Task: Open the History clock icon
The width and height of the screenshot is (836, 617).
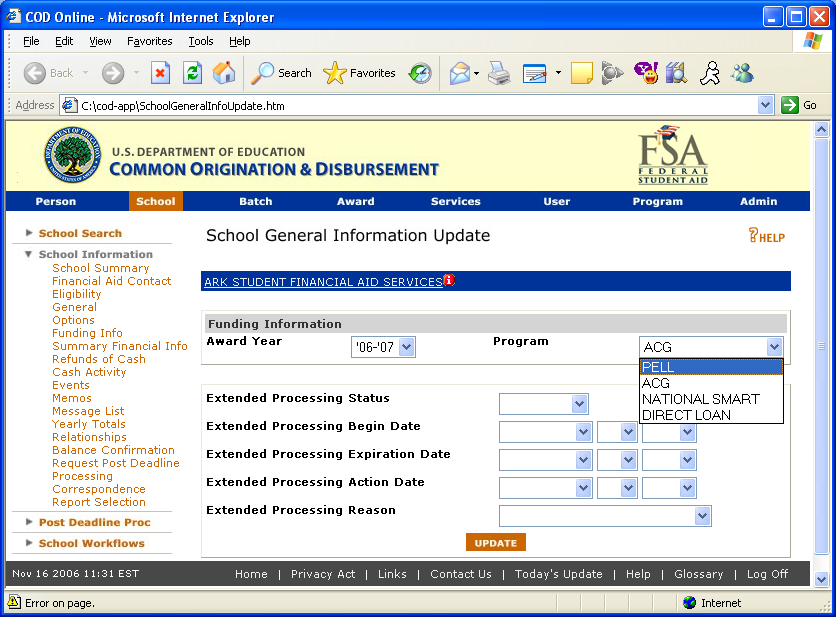Action: (420, 73)
